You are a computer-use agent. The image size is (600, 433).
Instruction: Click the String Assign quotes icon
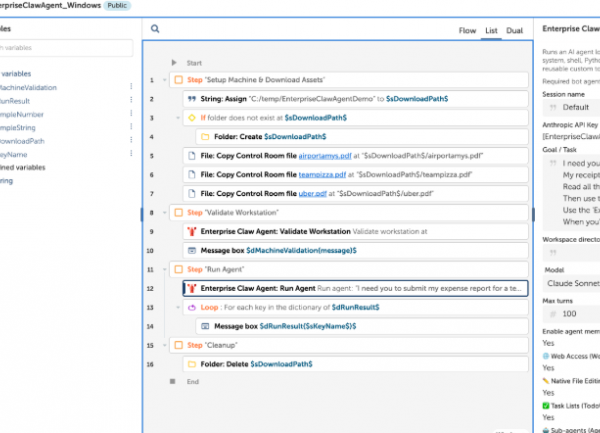(192, 99)
